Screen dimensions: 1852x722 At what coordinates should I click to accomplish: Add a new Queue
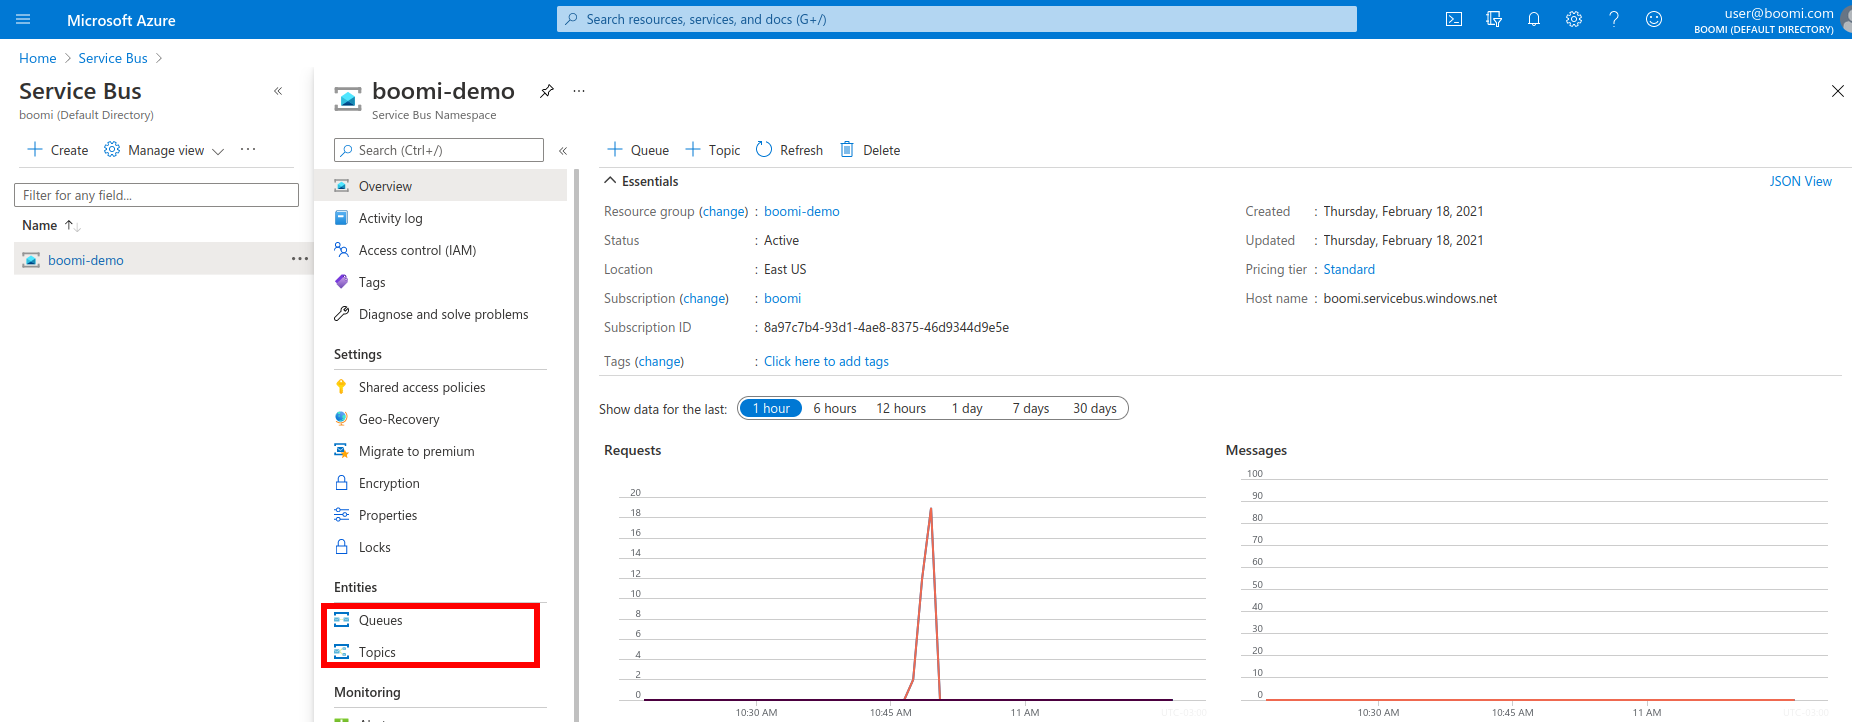[638, 150]
